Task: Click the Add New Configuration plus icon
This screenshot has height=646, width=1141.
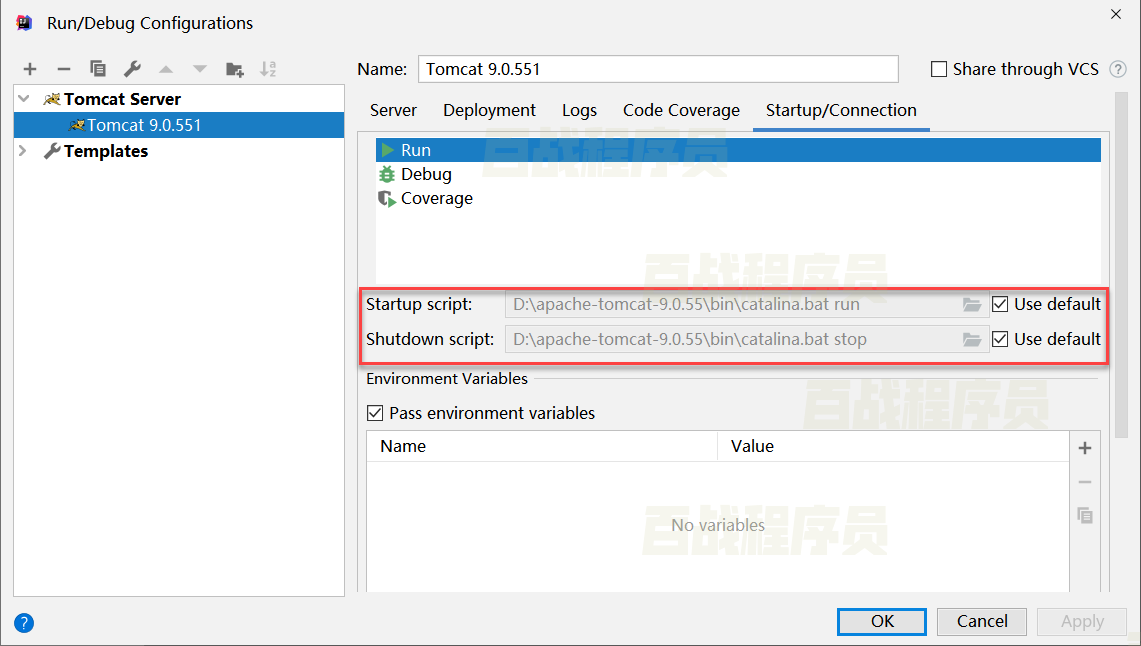Action: tap(30, 69)
